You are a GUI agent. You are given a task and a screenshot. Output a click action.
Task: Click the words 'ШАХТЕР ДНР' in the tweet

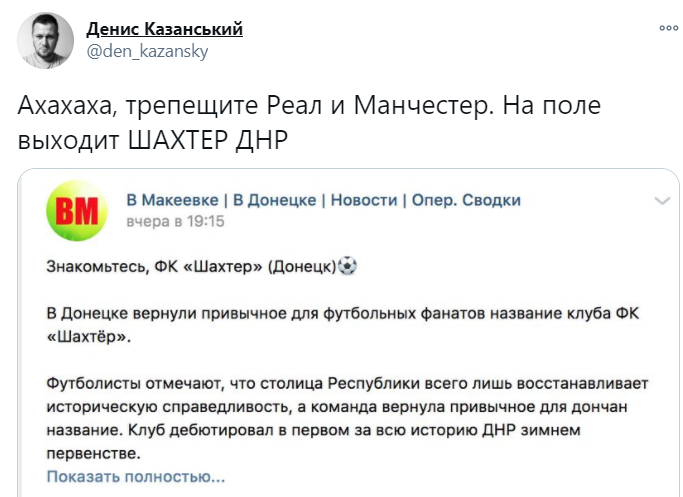[x=208, y=140]
